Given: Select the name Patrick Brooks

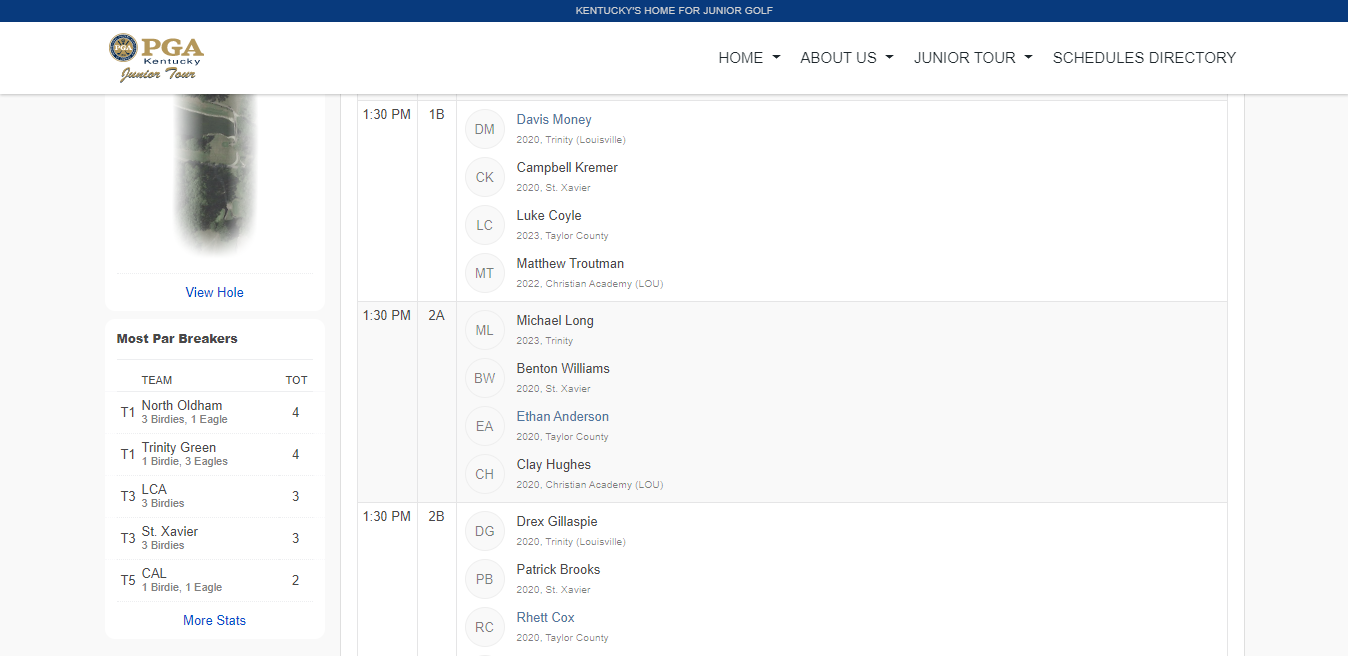Looking at the screenshot, I should tap(559, 569).
